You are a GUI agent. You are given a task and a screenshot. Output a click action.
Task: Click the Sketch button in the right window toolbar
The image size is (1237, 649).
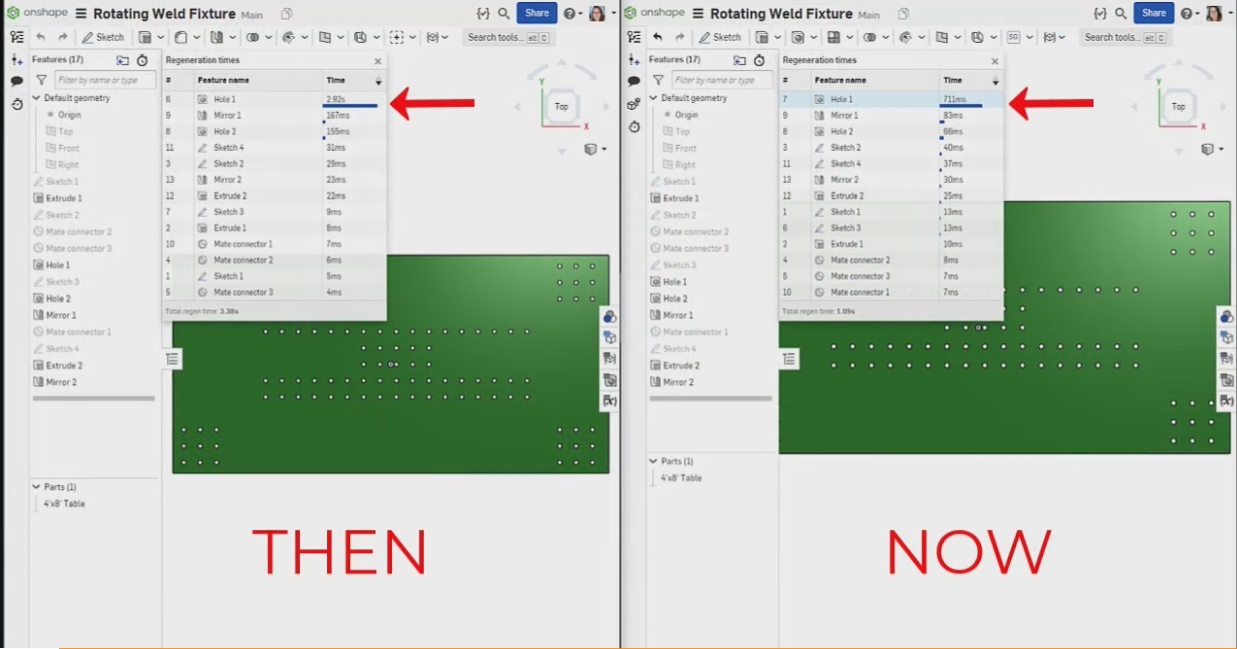coord(721,37)
